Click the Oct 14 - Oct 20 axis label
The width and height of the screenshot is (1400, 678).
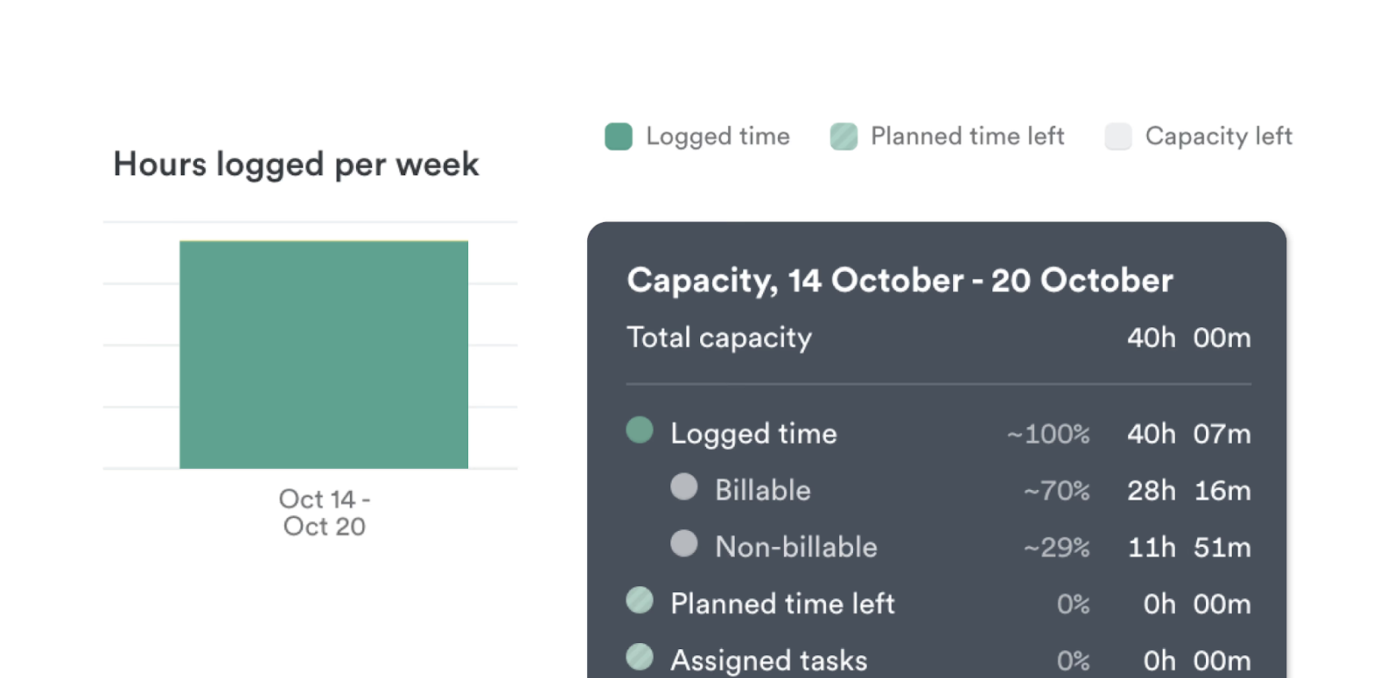tap(324, 512)
